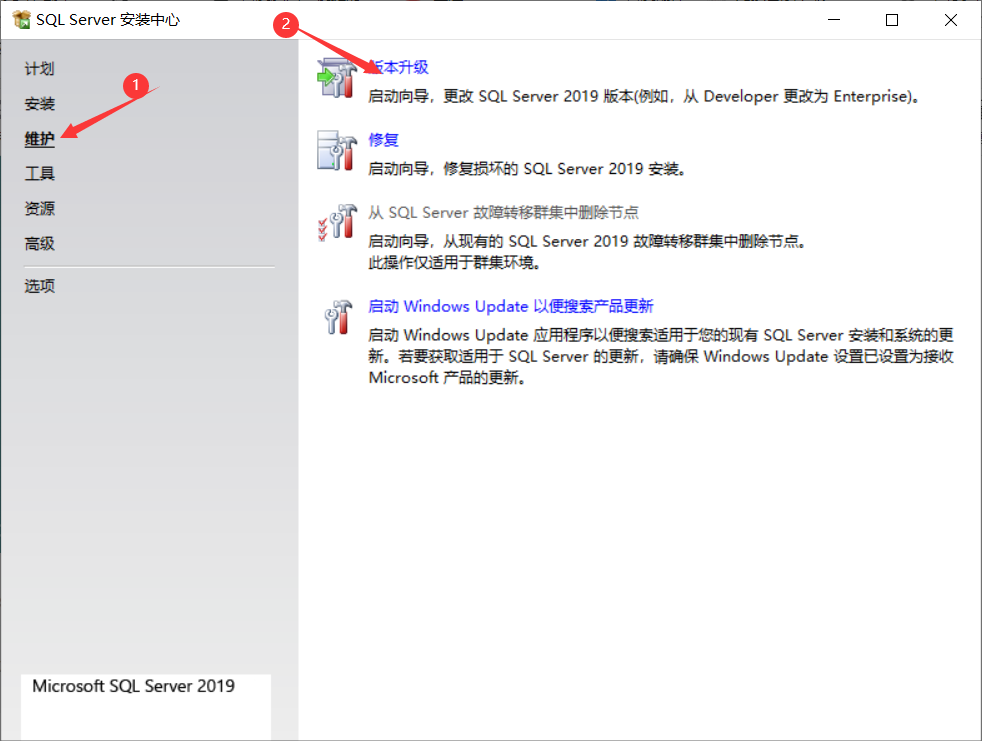Select the underlined 维护 entry

coord(39,140)
